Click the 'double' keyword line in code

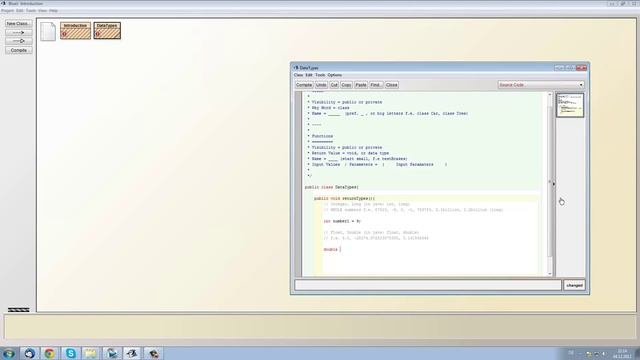331,249
